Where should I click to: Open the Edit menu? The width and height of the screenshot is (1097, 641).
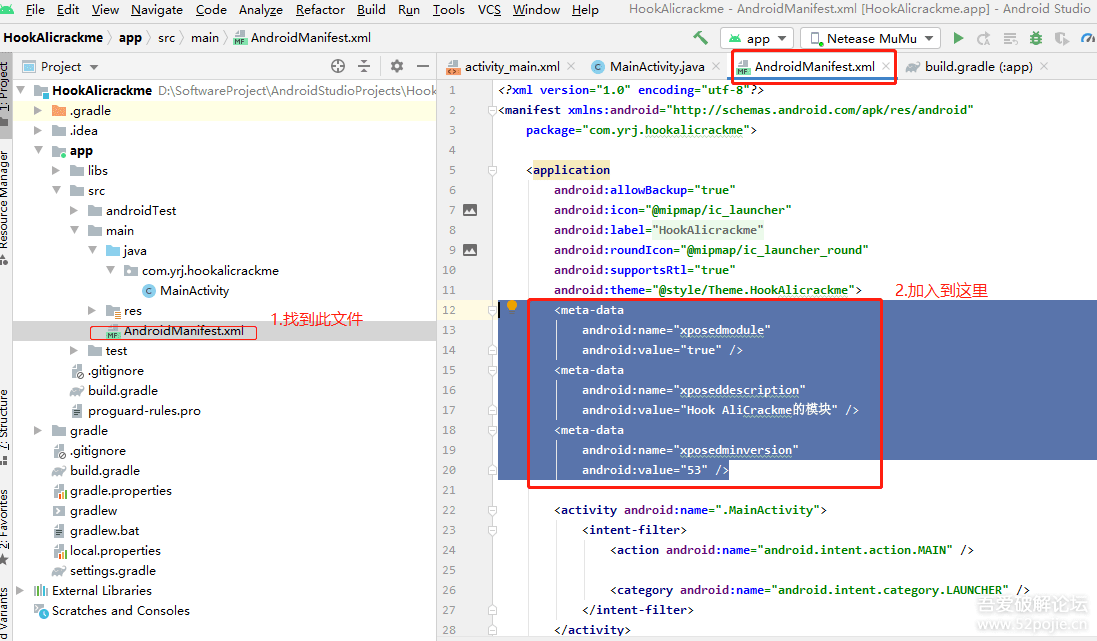(68, 10)
